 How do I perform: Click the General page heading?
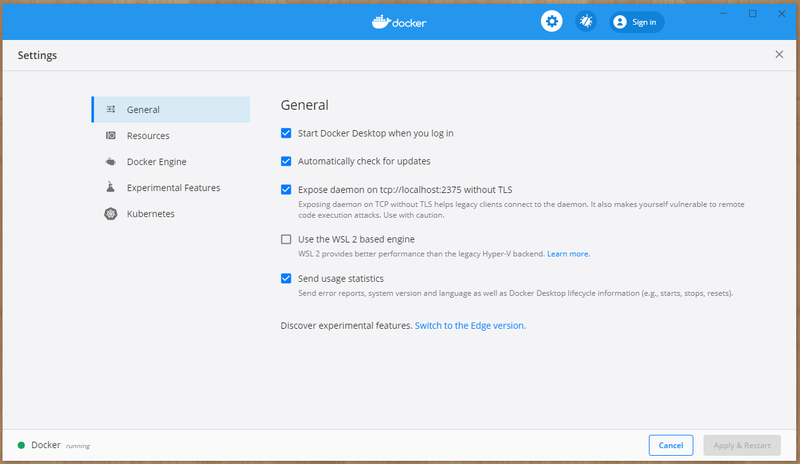click(x=305, y=105)
